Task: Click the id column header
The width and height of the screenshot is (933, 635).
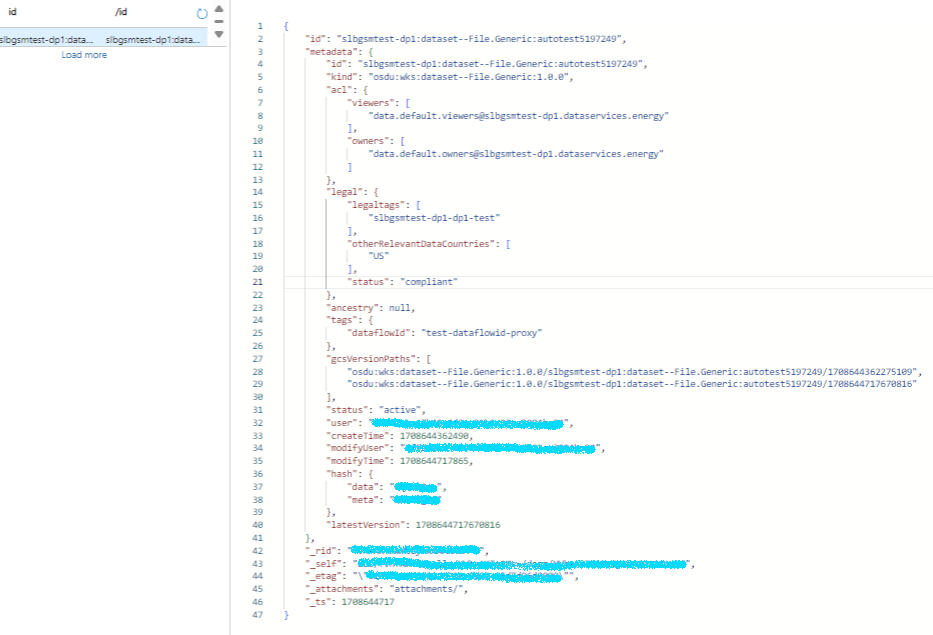Action: pos(12,12)
